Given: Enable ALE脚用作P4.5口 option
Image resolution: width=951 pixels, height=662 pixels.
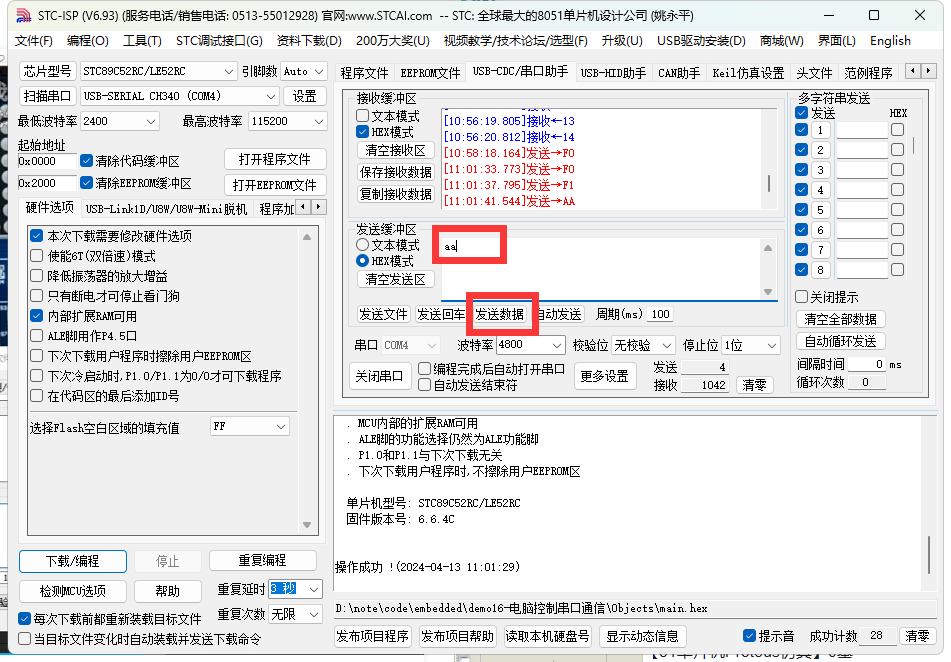Looking at the screenshot, I should (x=37, y=336).
